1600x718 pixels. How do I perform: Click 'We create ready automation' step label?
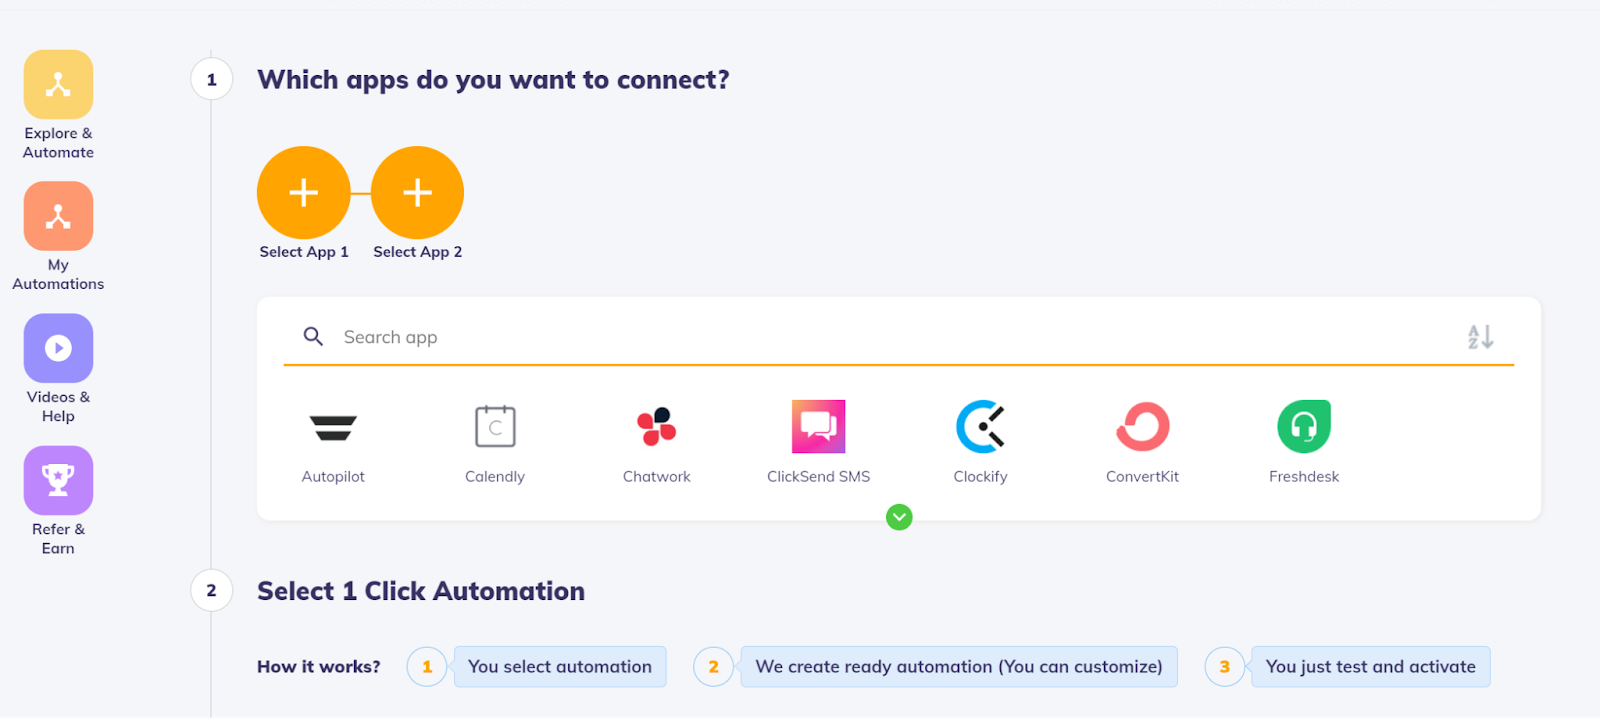pyautogui.click(x=958, y=667)
